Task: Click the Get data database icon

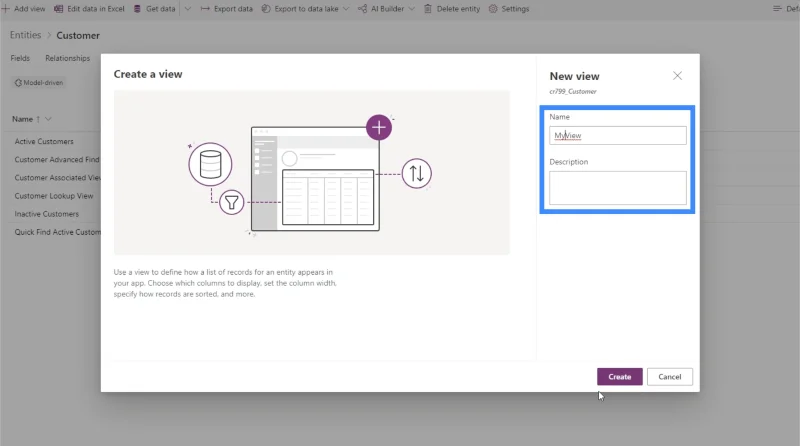Action: tap(137, 9)
